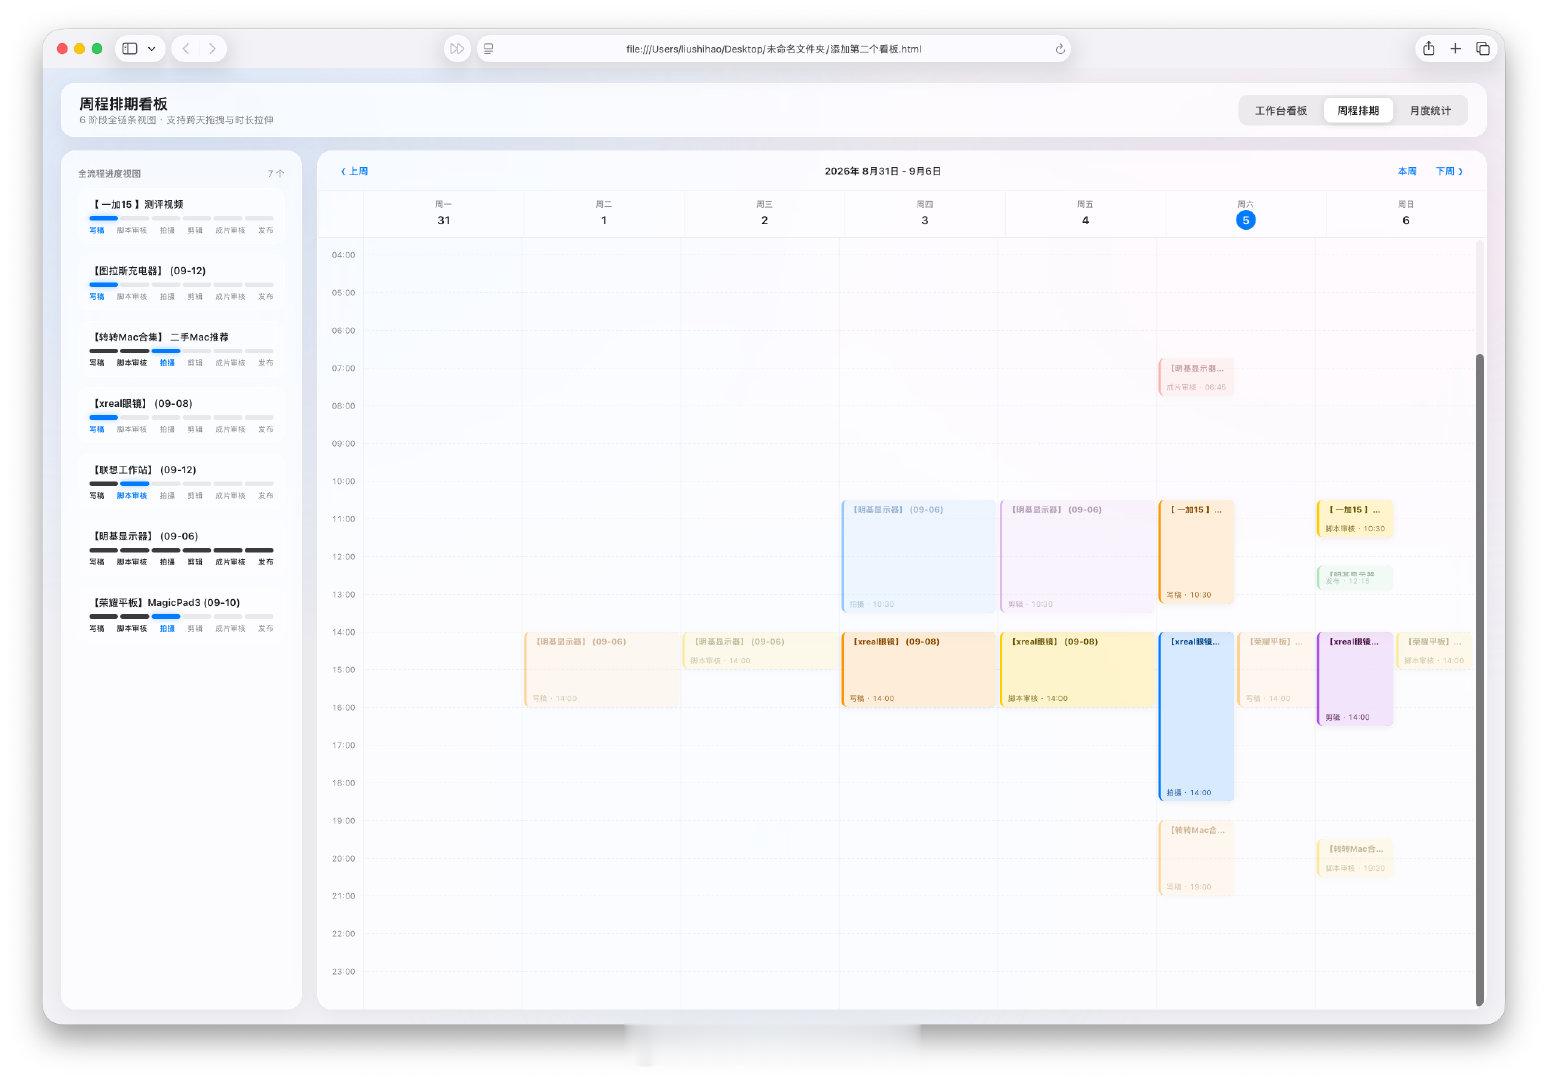This screenshot has height=1080, width=1547.
Task: Open the 【转转Mac合集】二手Mac推荐 card
Action: point(181,349)
